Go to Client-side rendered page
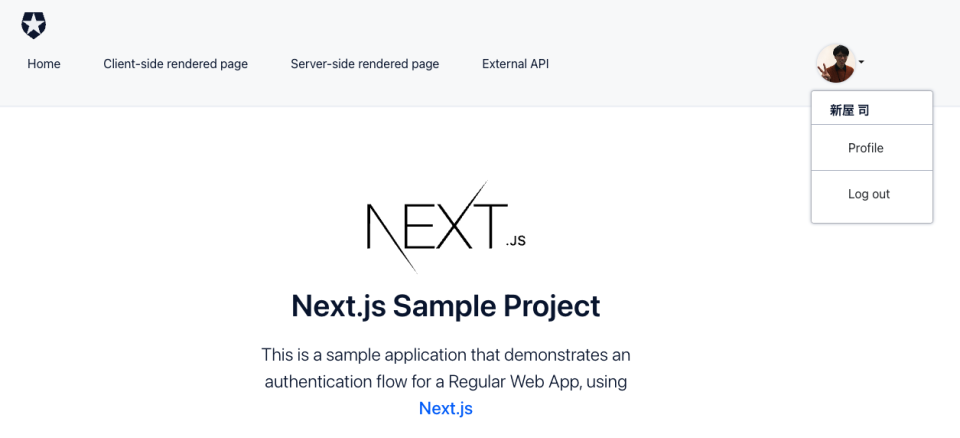Viewport: 960px width, 438px height. coord(175,64)
